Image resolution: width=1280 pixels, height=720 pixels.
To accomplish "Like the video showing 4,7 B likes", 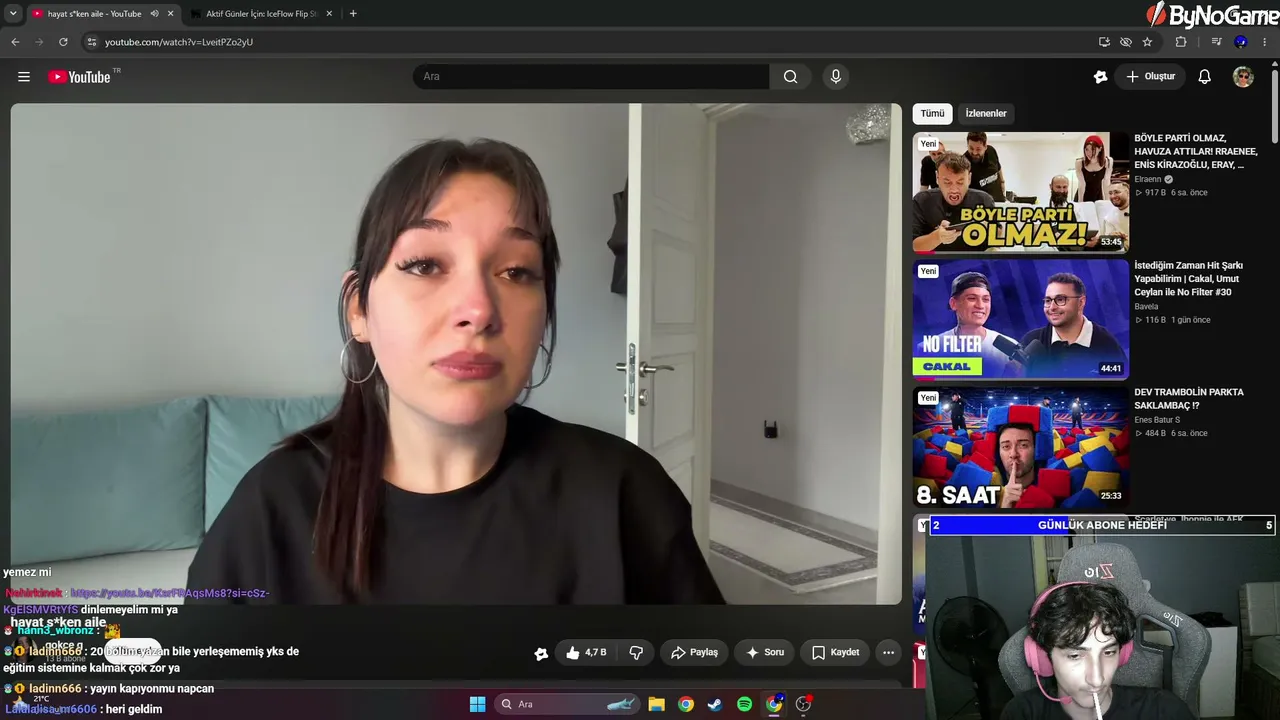I will (586, 653).
